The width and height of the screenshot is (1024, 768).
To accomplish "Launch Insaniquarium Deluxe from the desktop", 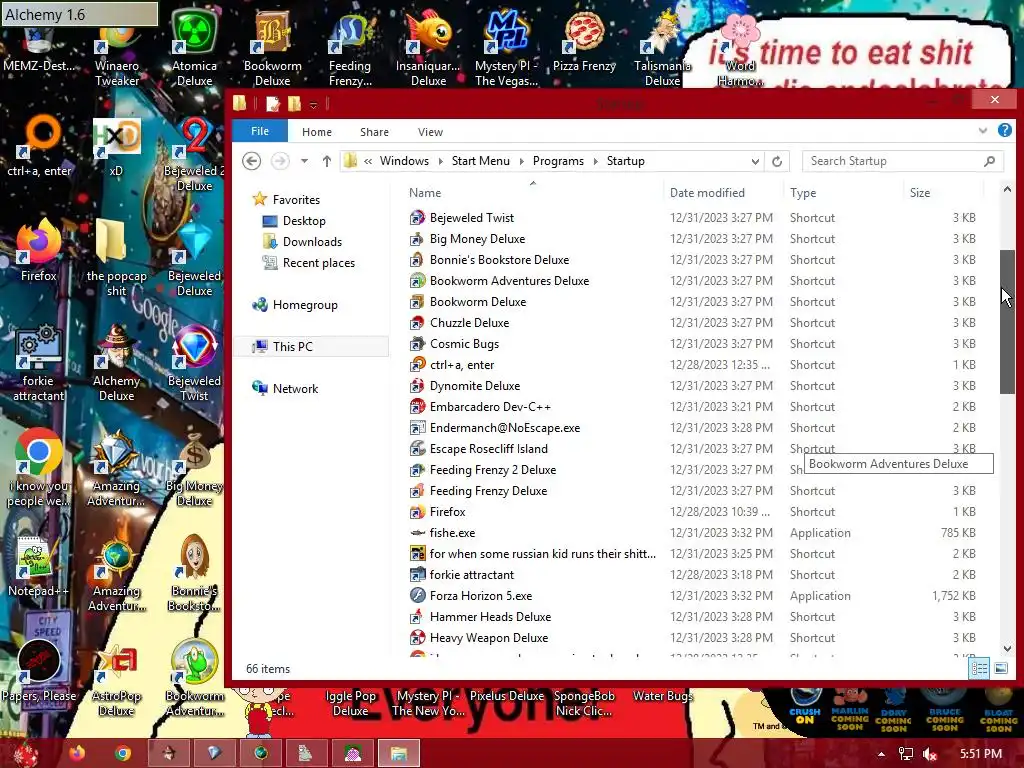I will coord(428,49).
